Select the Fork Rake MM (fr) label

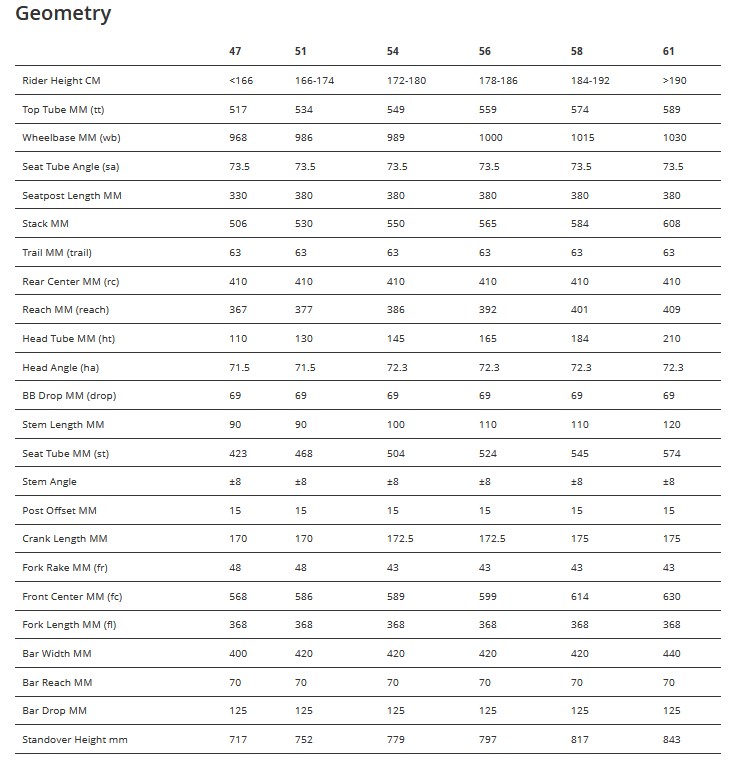point(65,568)
